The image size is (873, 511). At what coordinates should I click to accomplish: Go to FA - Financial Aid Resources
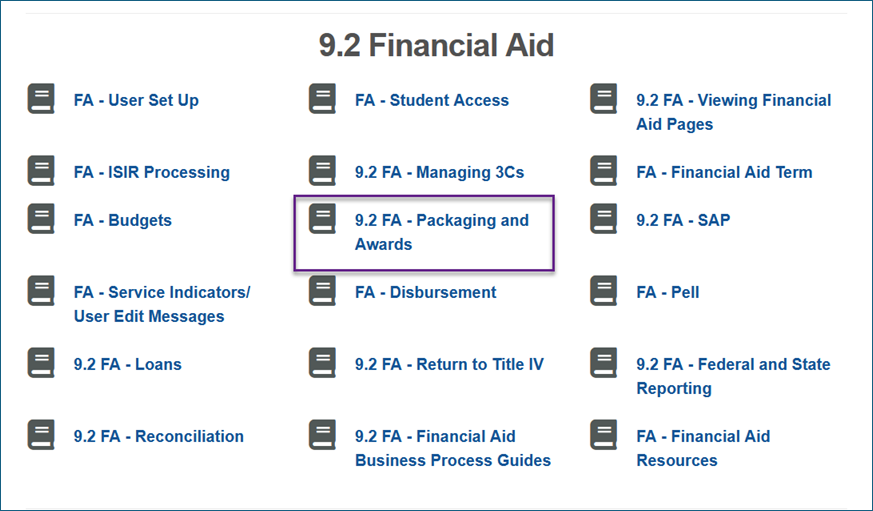point(703,448)
